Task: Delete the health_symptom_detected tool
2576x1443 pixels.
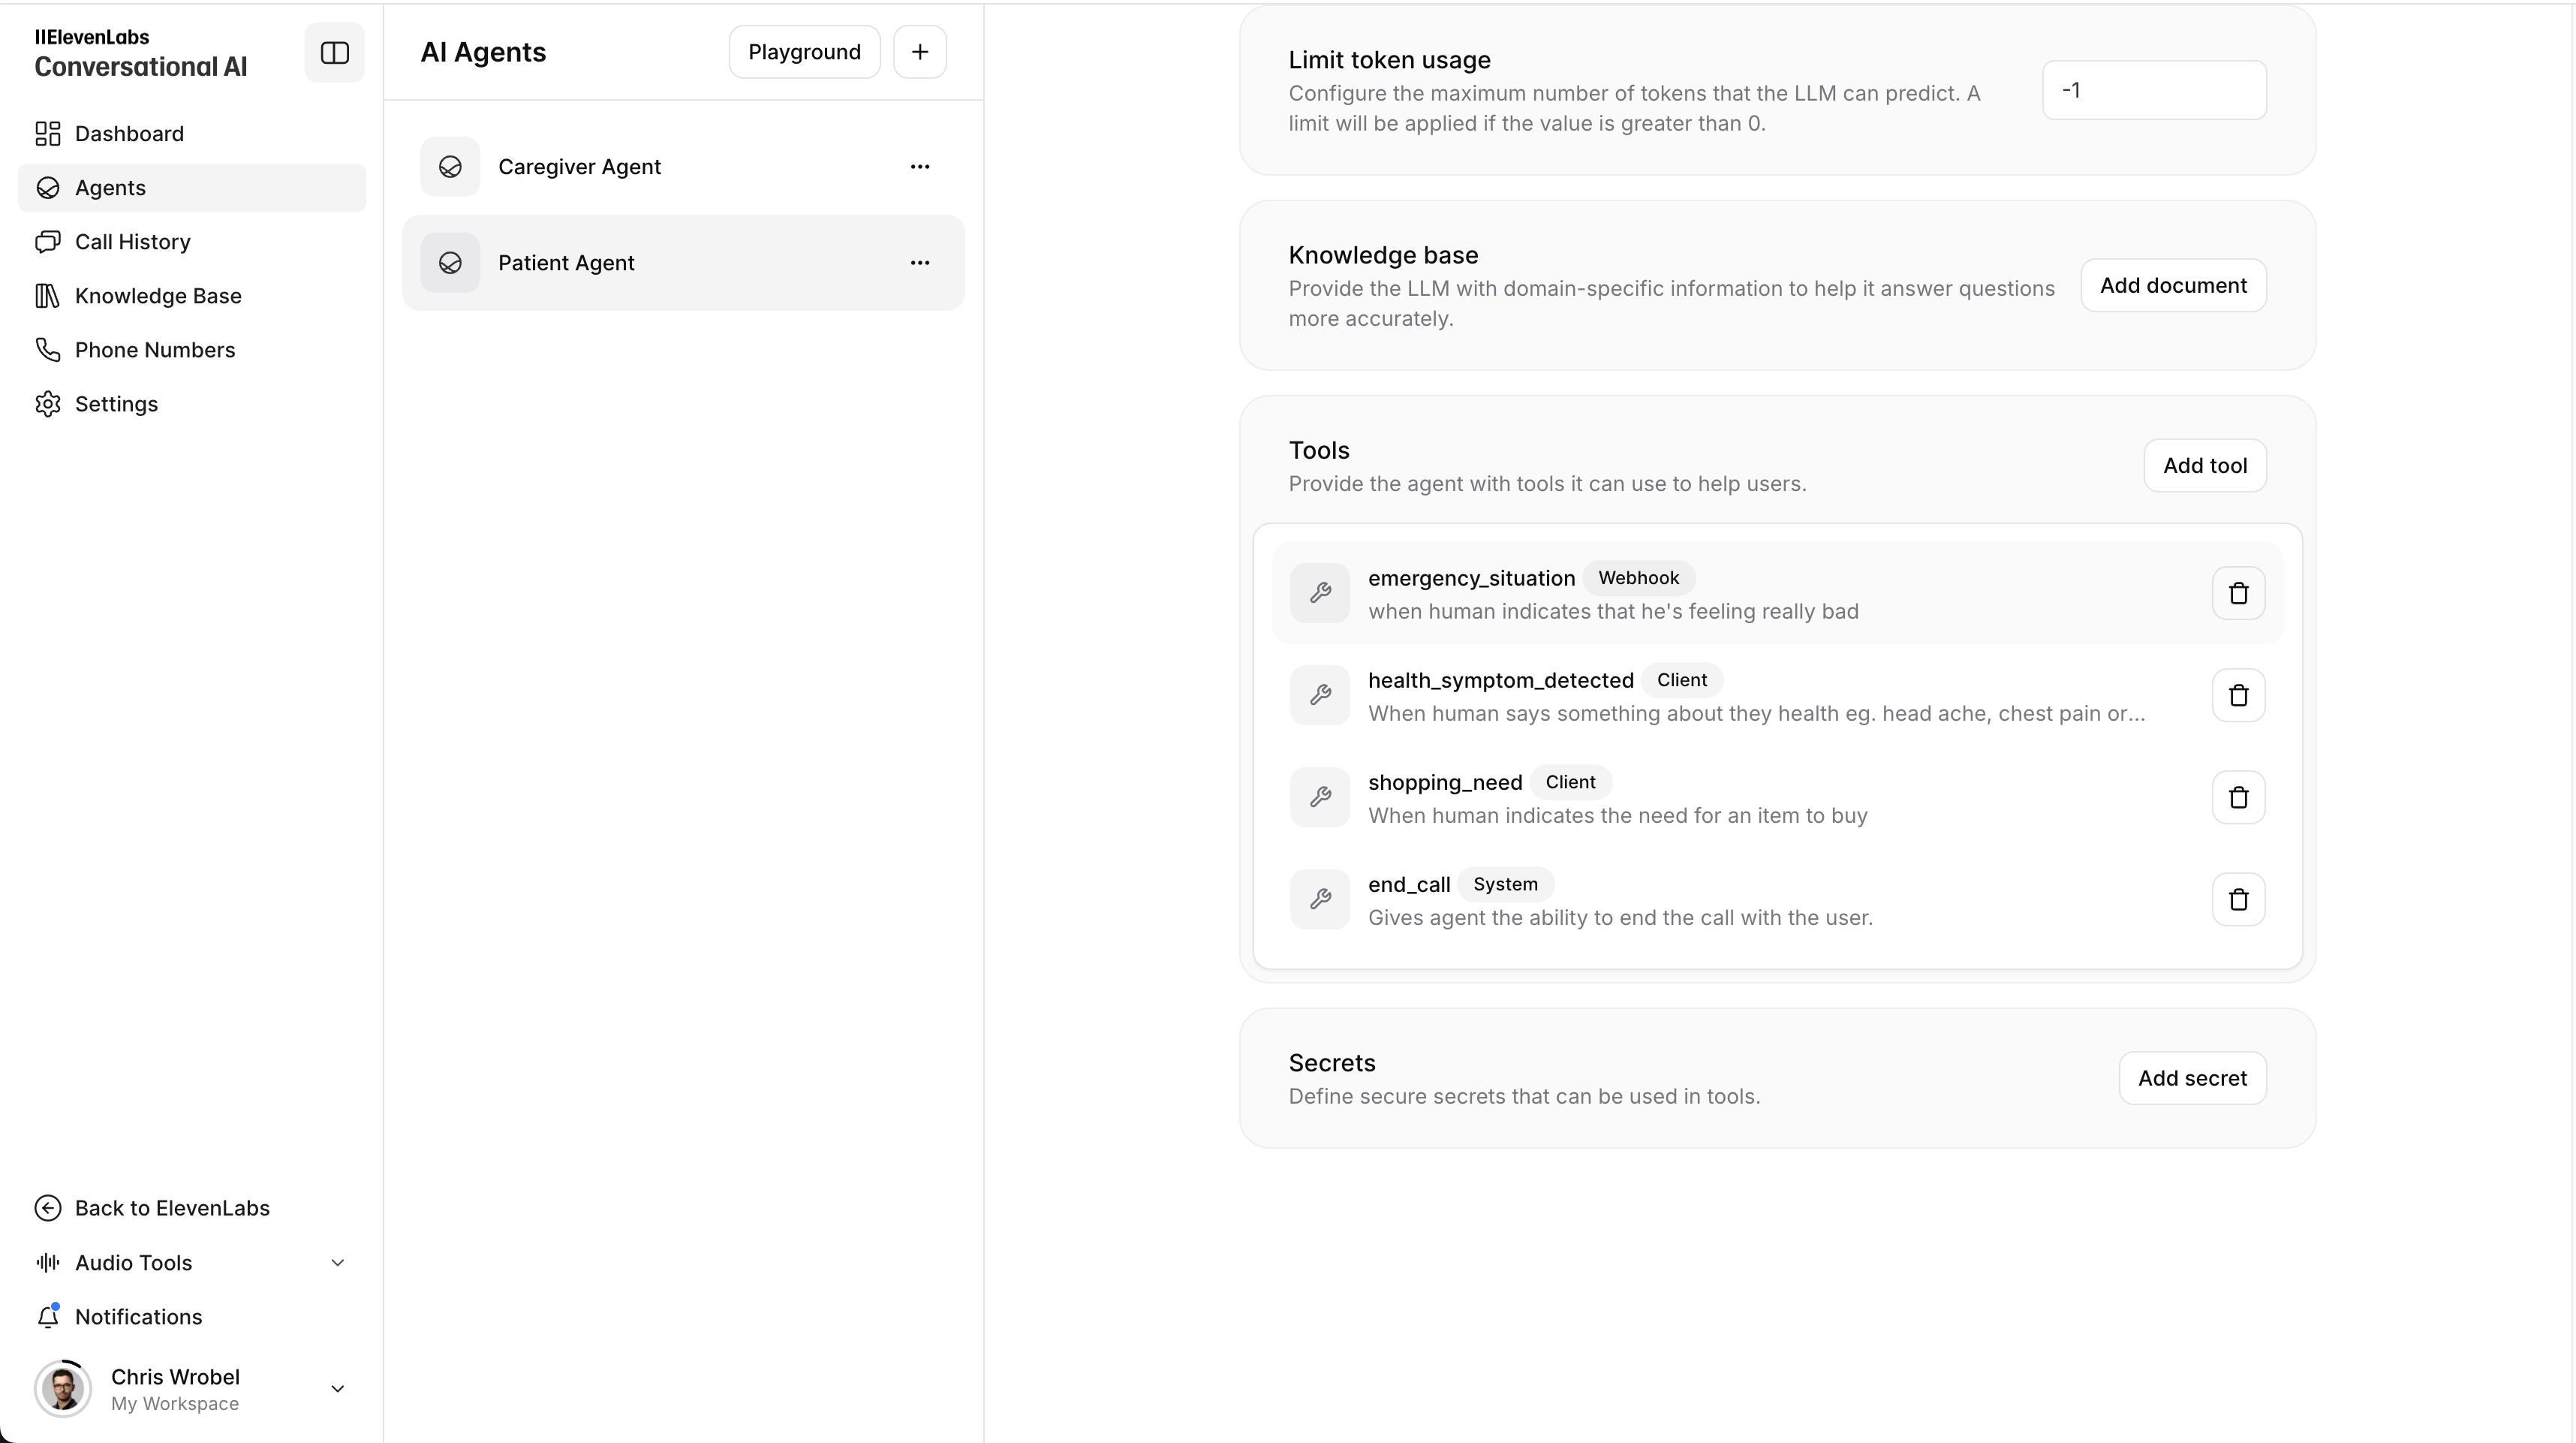Action: (2238, 696)
